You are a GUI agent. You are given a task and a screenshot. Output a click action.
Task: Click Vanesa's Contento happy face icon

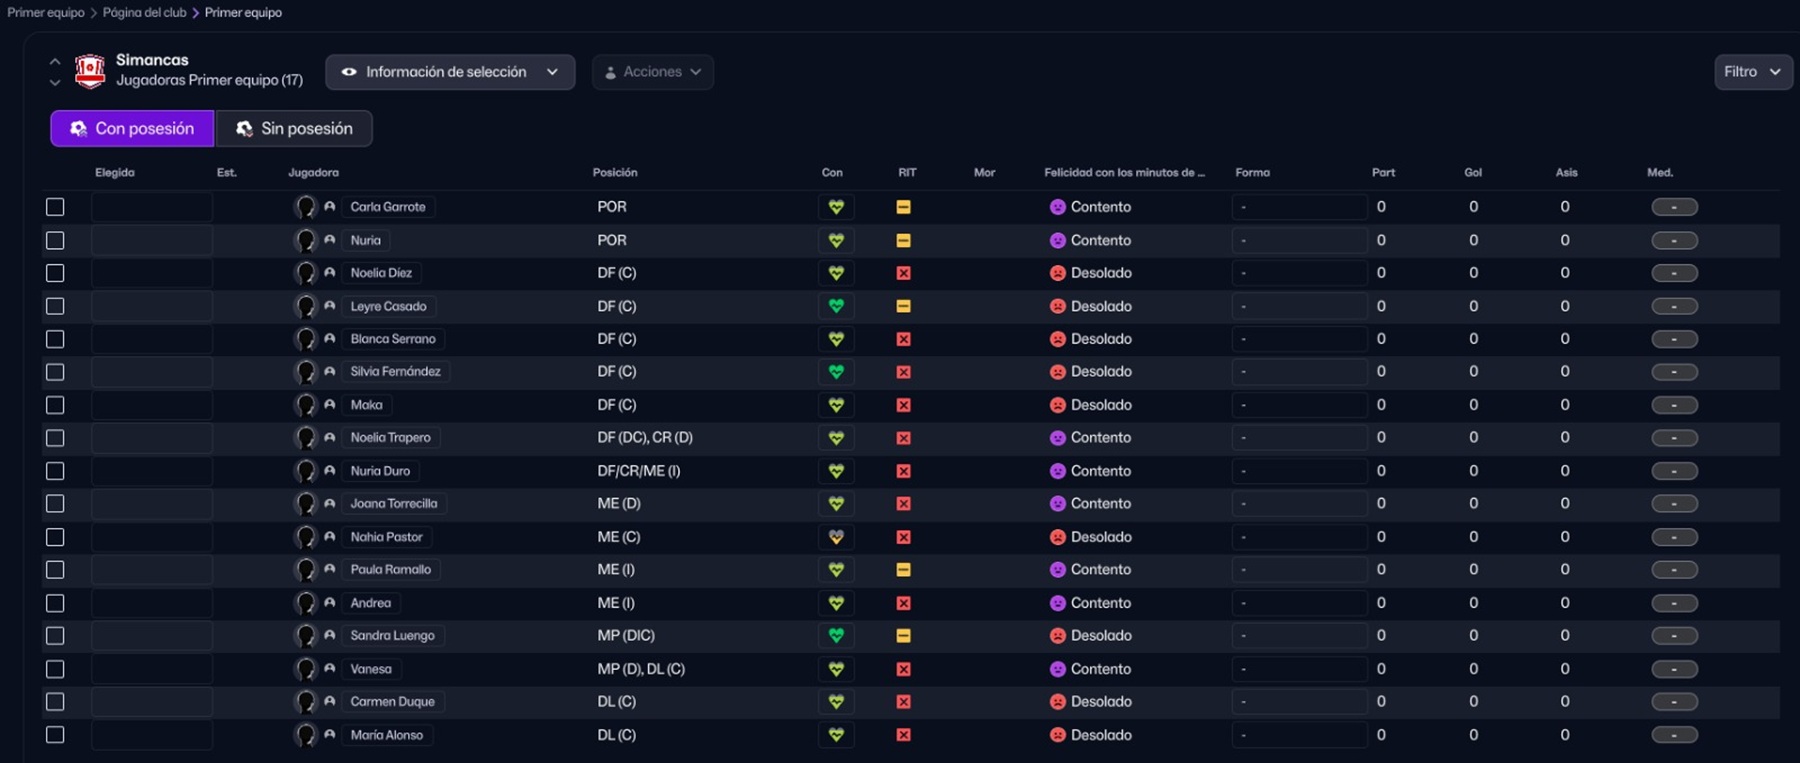click(x=1057, y=669)
